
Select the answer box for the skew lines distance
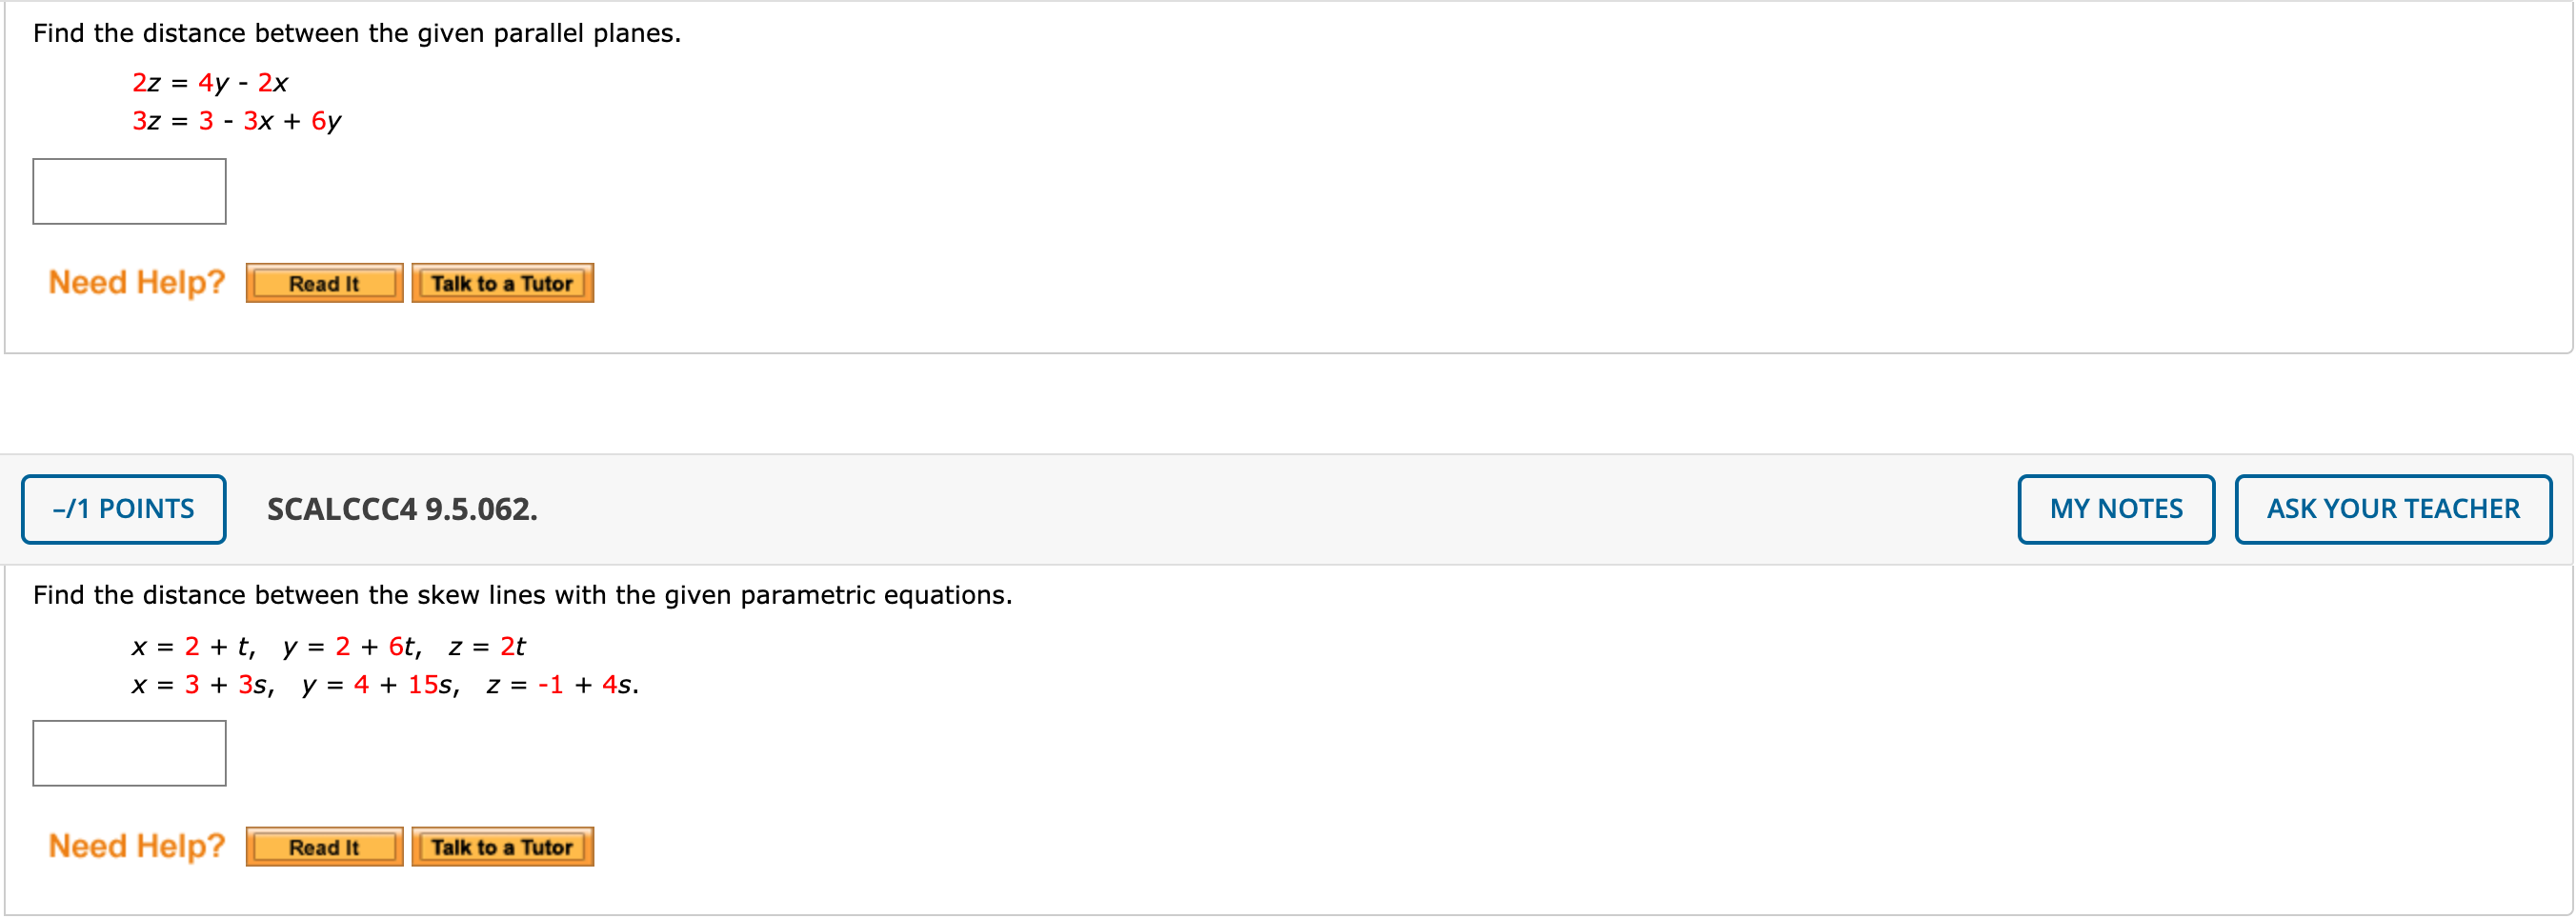point(128,752)
